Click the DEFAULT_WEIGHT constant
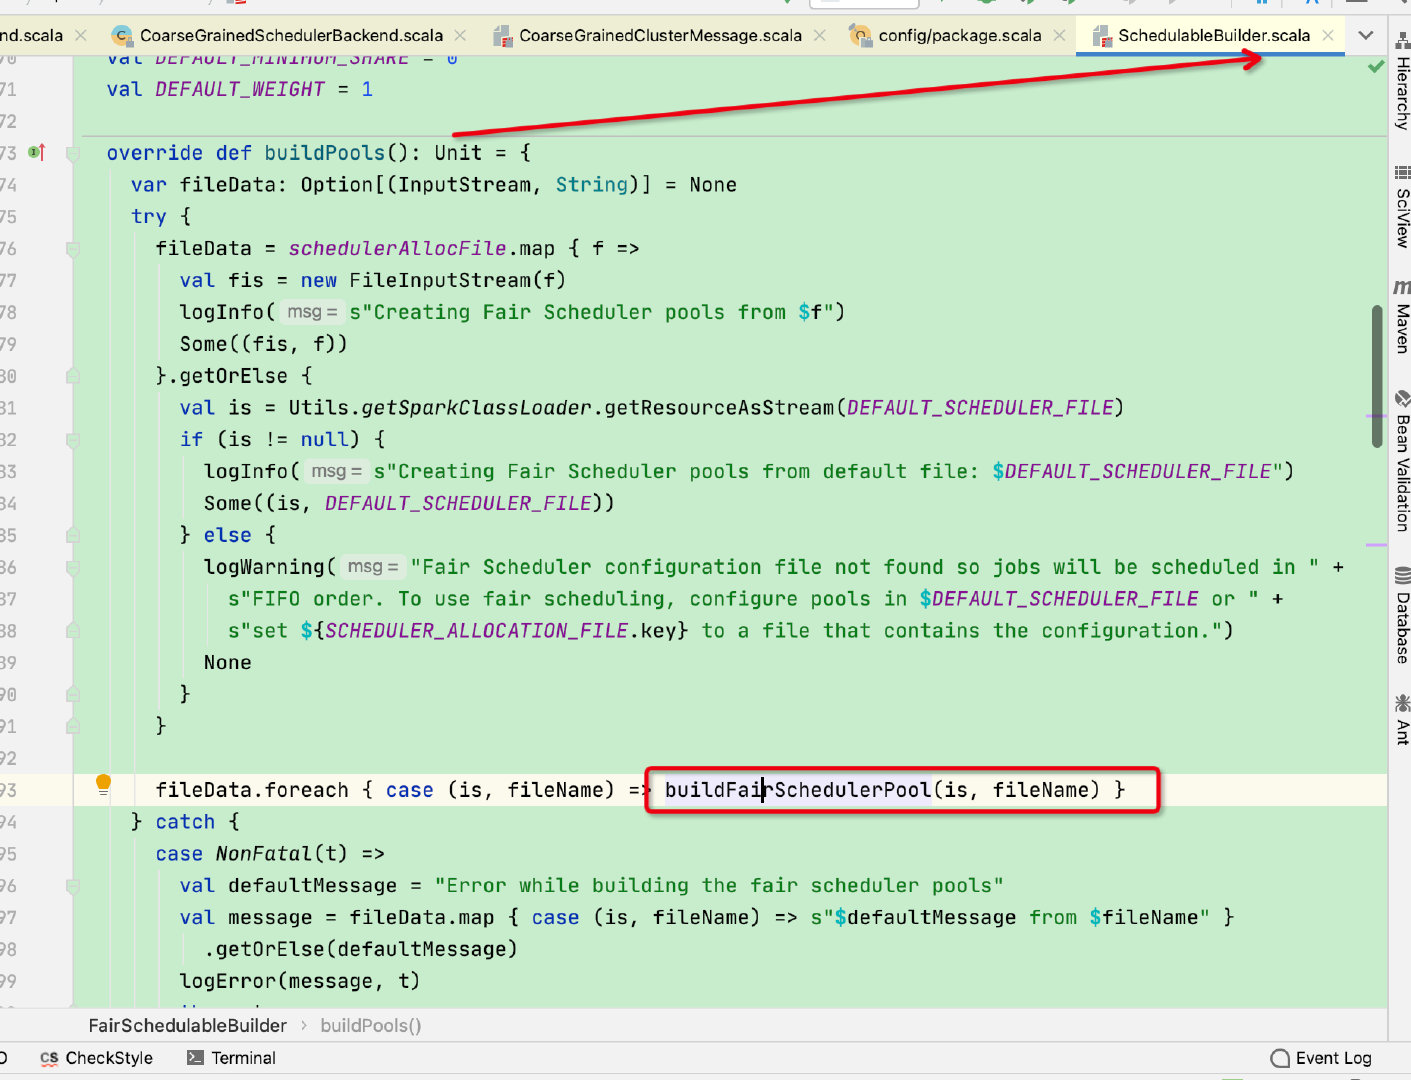This screenshot has width=1411, height=1080. (240, 89)
